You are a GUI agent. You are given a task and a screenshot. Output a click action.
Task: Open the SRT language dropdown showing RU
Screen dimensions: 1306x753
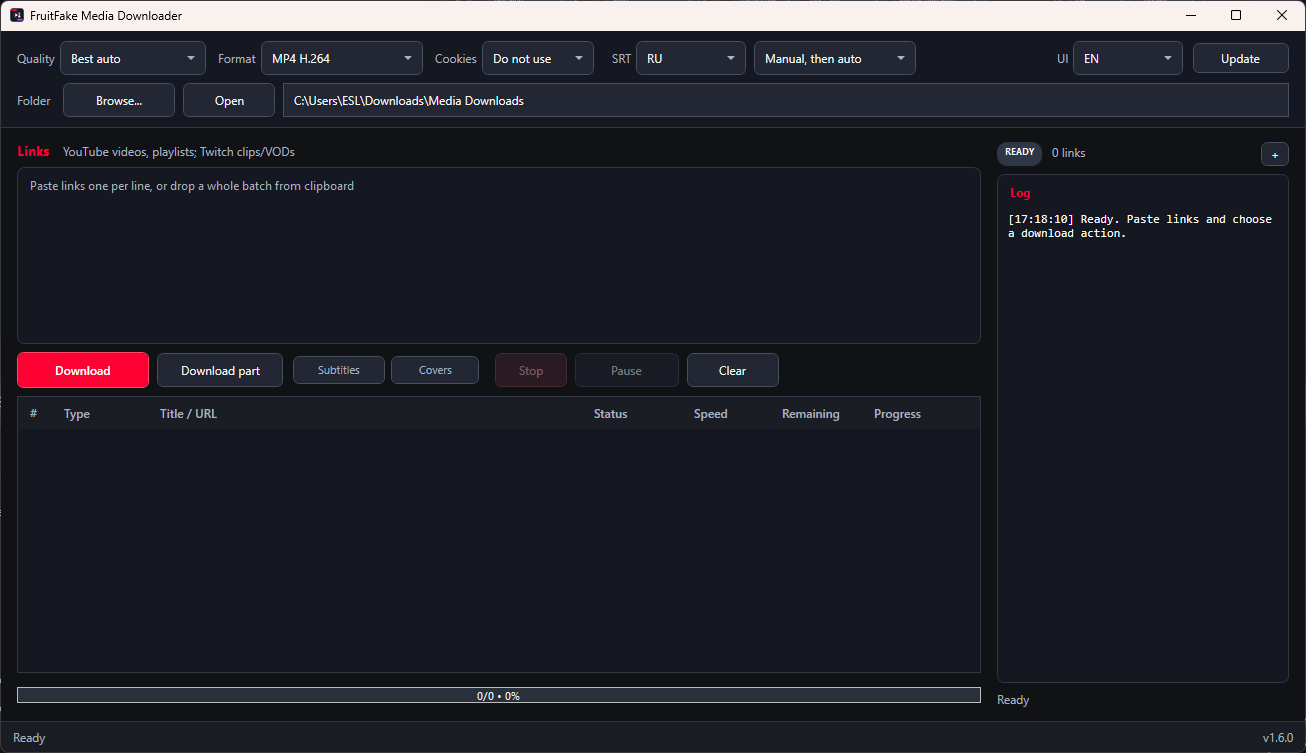691,58
